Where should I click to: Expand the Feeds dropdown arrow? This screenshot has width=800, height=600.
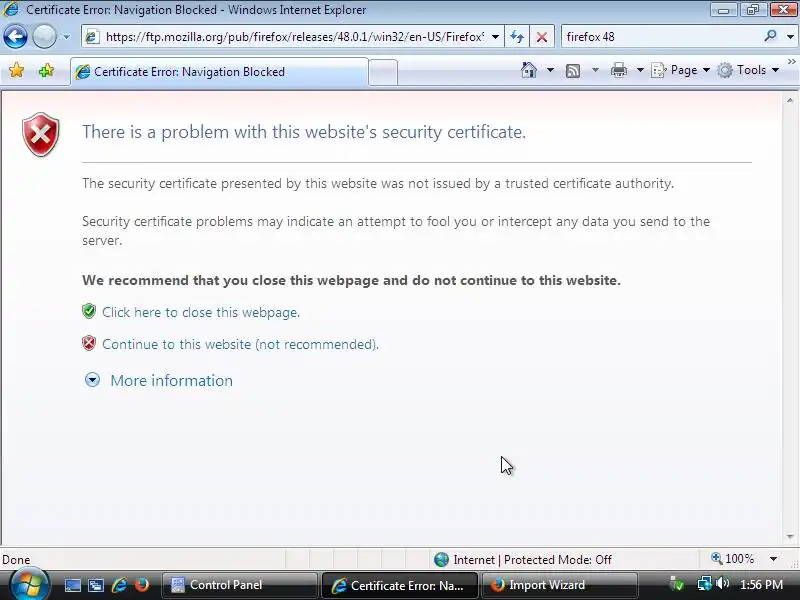click(x=595, y=70)
